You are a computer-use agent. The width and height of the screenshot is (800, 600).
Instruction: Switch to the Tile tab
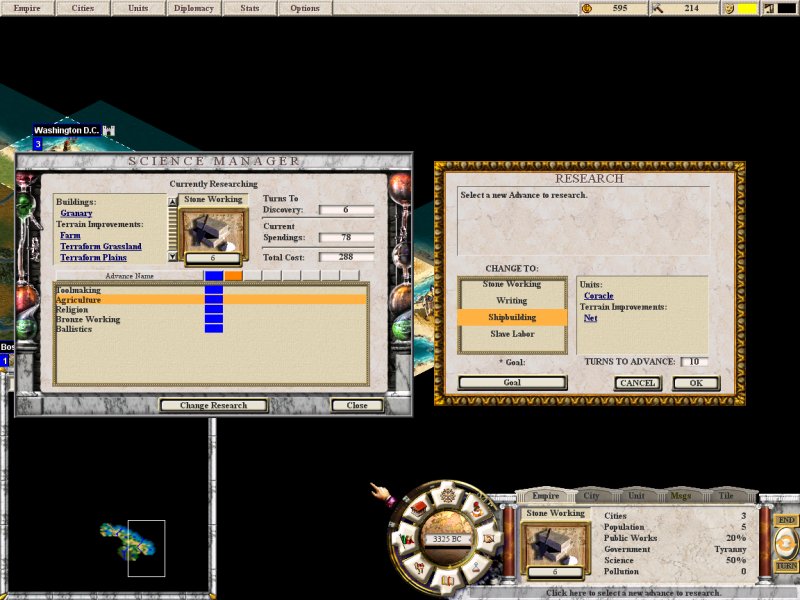tap(726, 495)
